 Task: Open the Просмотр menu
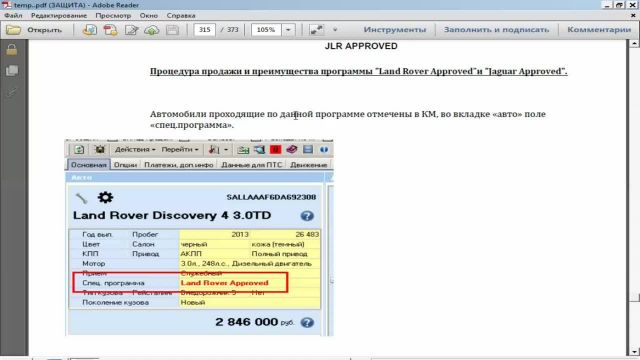pos(113,16)
